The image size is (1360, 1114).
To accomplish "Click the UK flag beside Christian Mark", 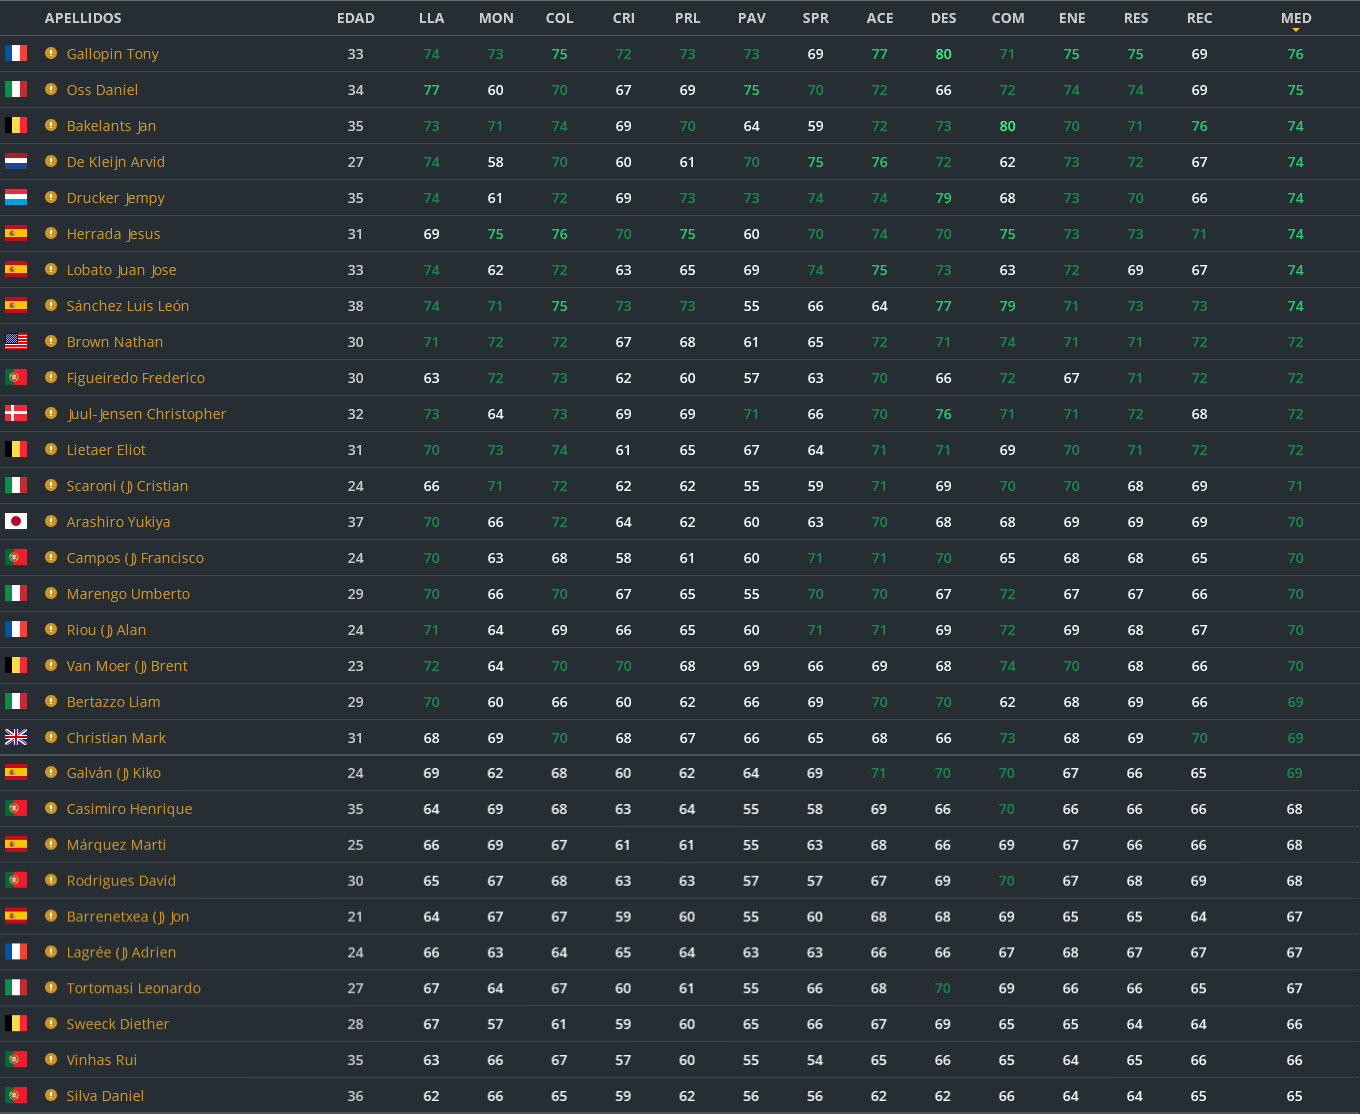I will 16,738.
